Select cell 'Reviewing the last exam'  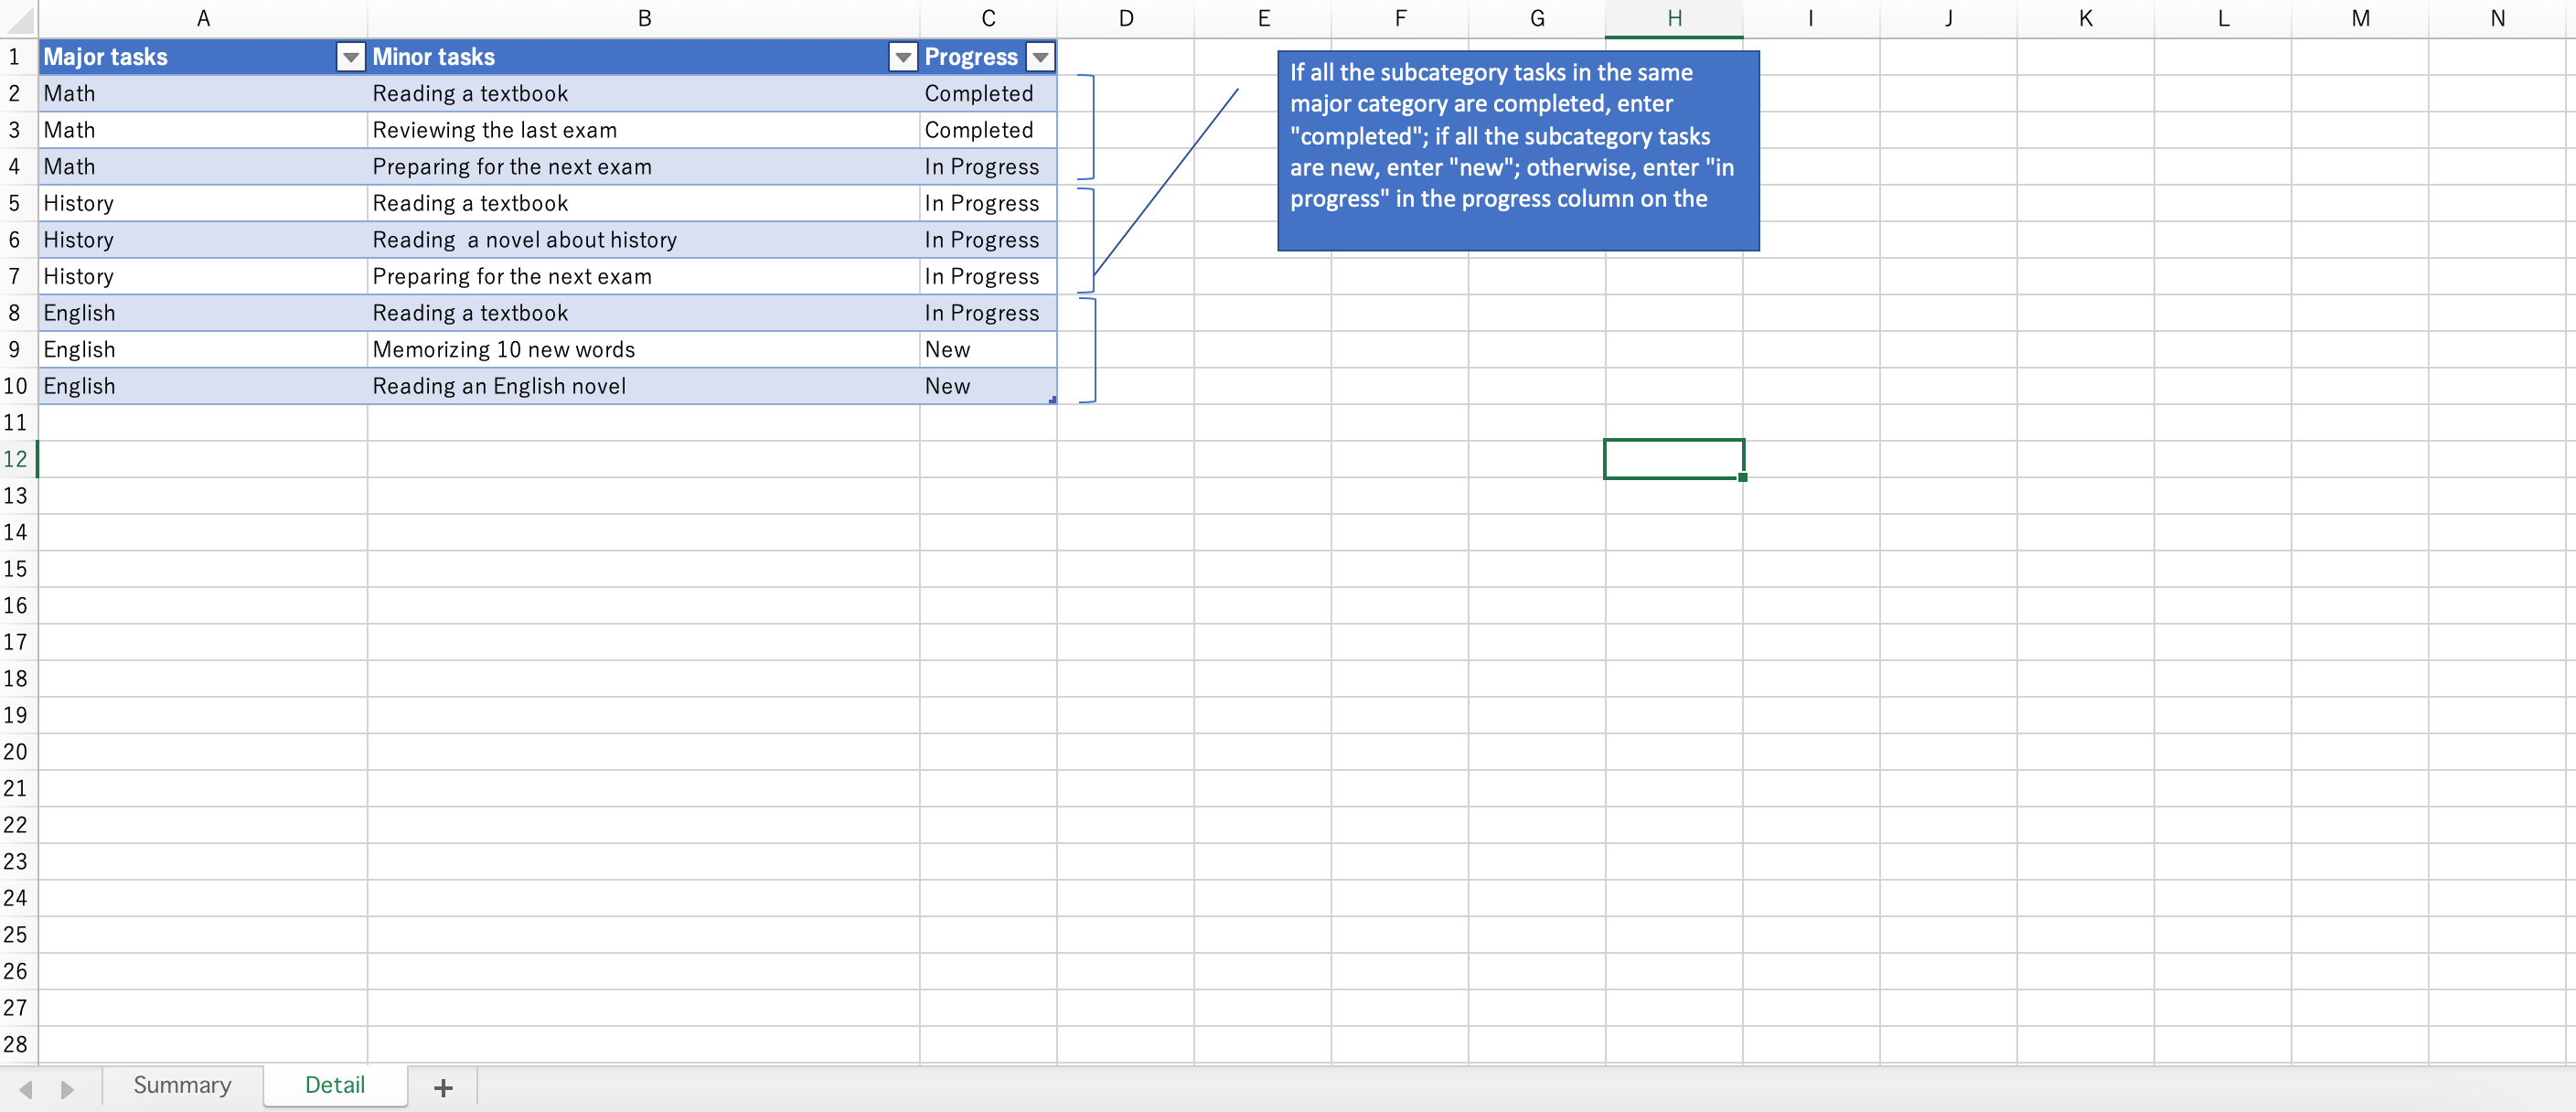pyautogui.click(x=644, y=130)
